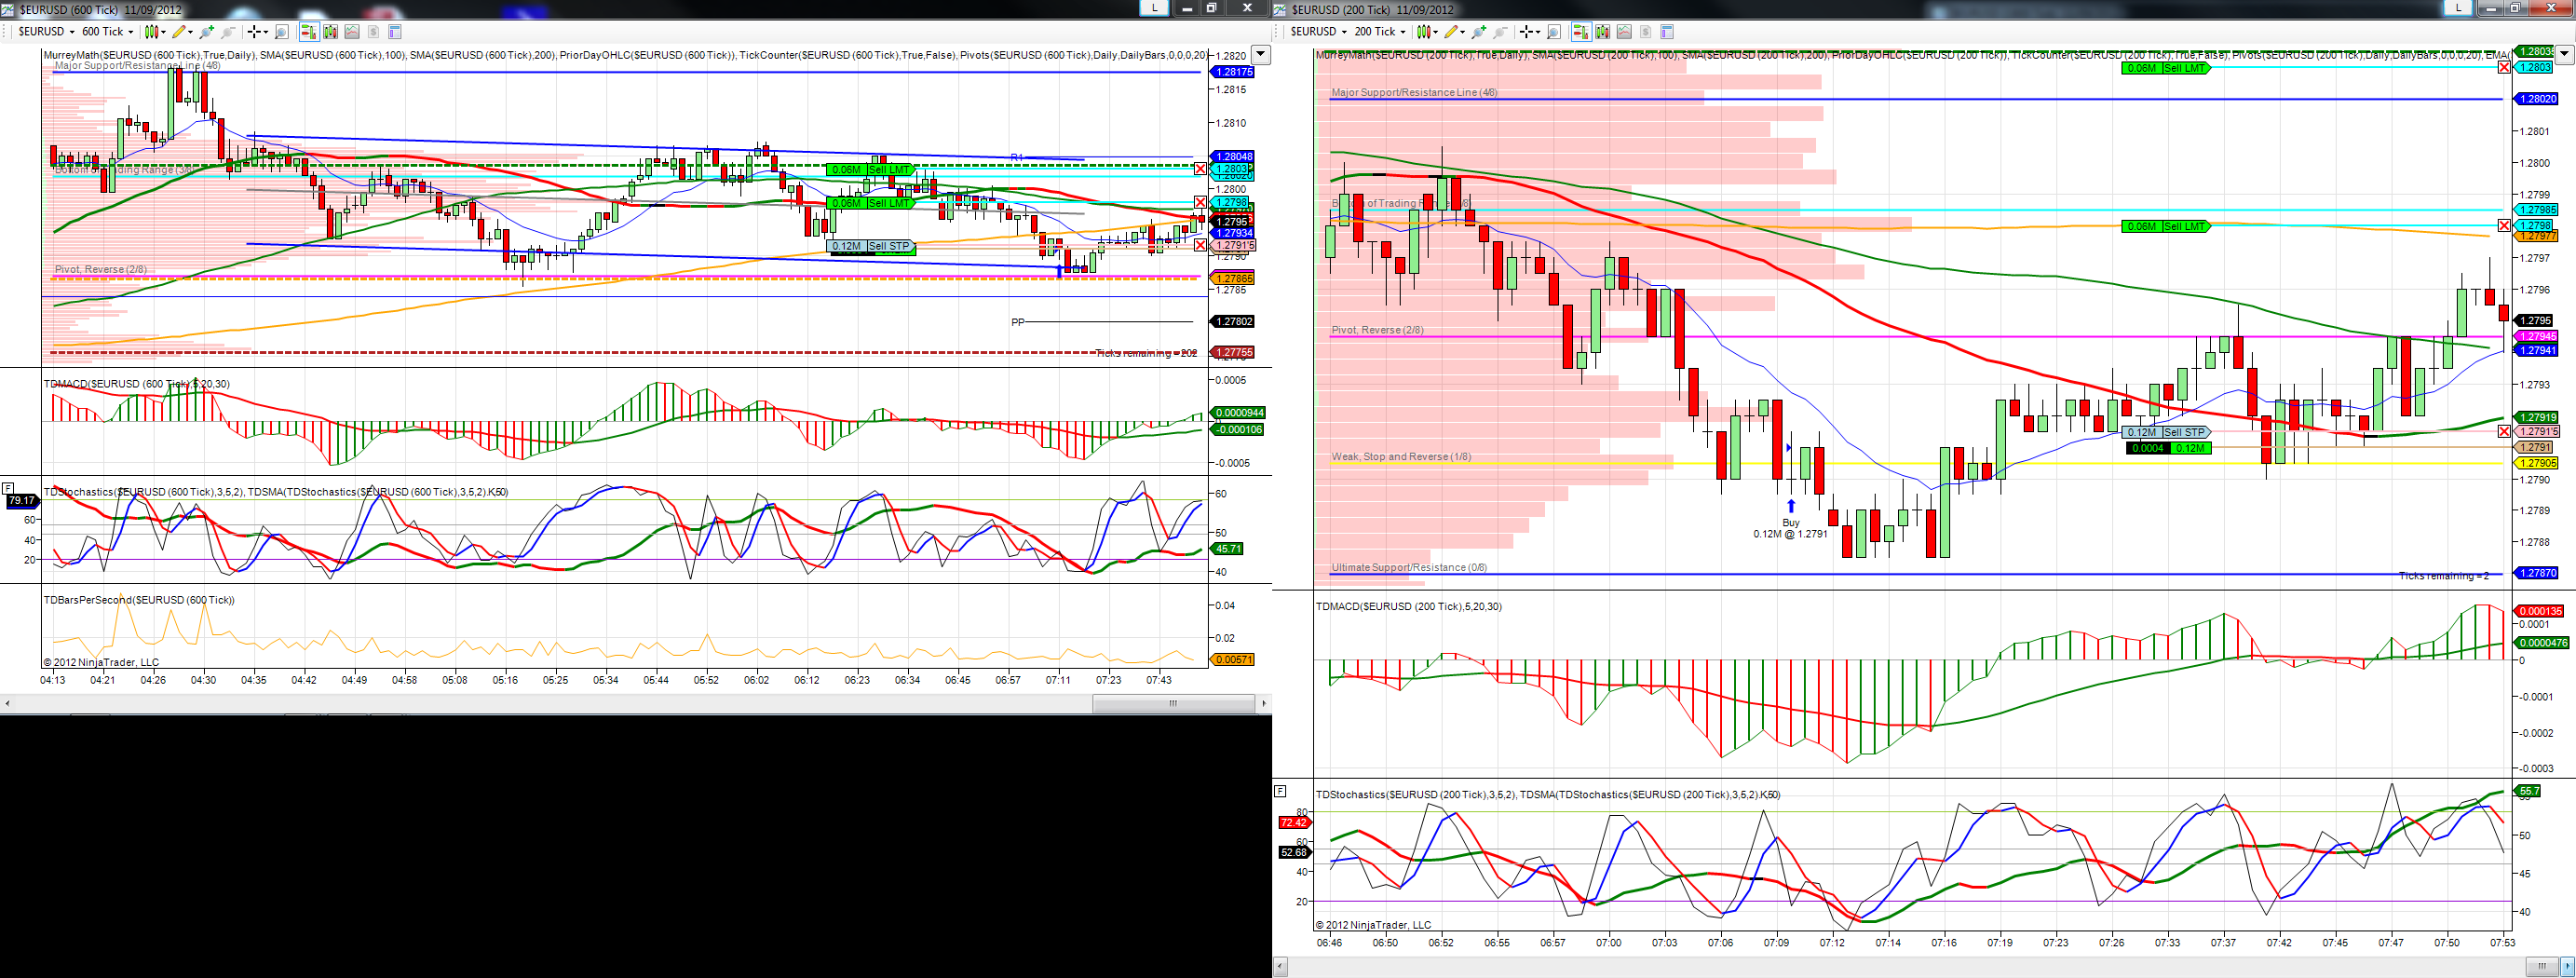The image size is (2576, 978).
Task: Toggle Chart Trader in the 200 Tick window
Action: click(x=1582, y=32)
